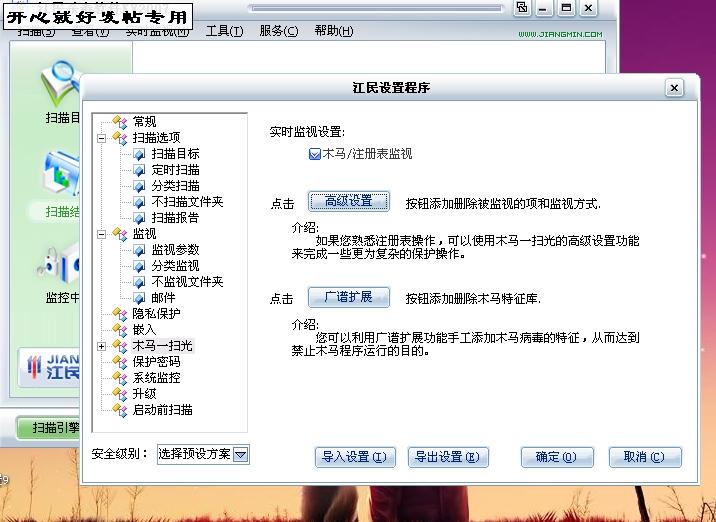Click the 扫描引擎 green button in main window

(48, 428)
